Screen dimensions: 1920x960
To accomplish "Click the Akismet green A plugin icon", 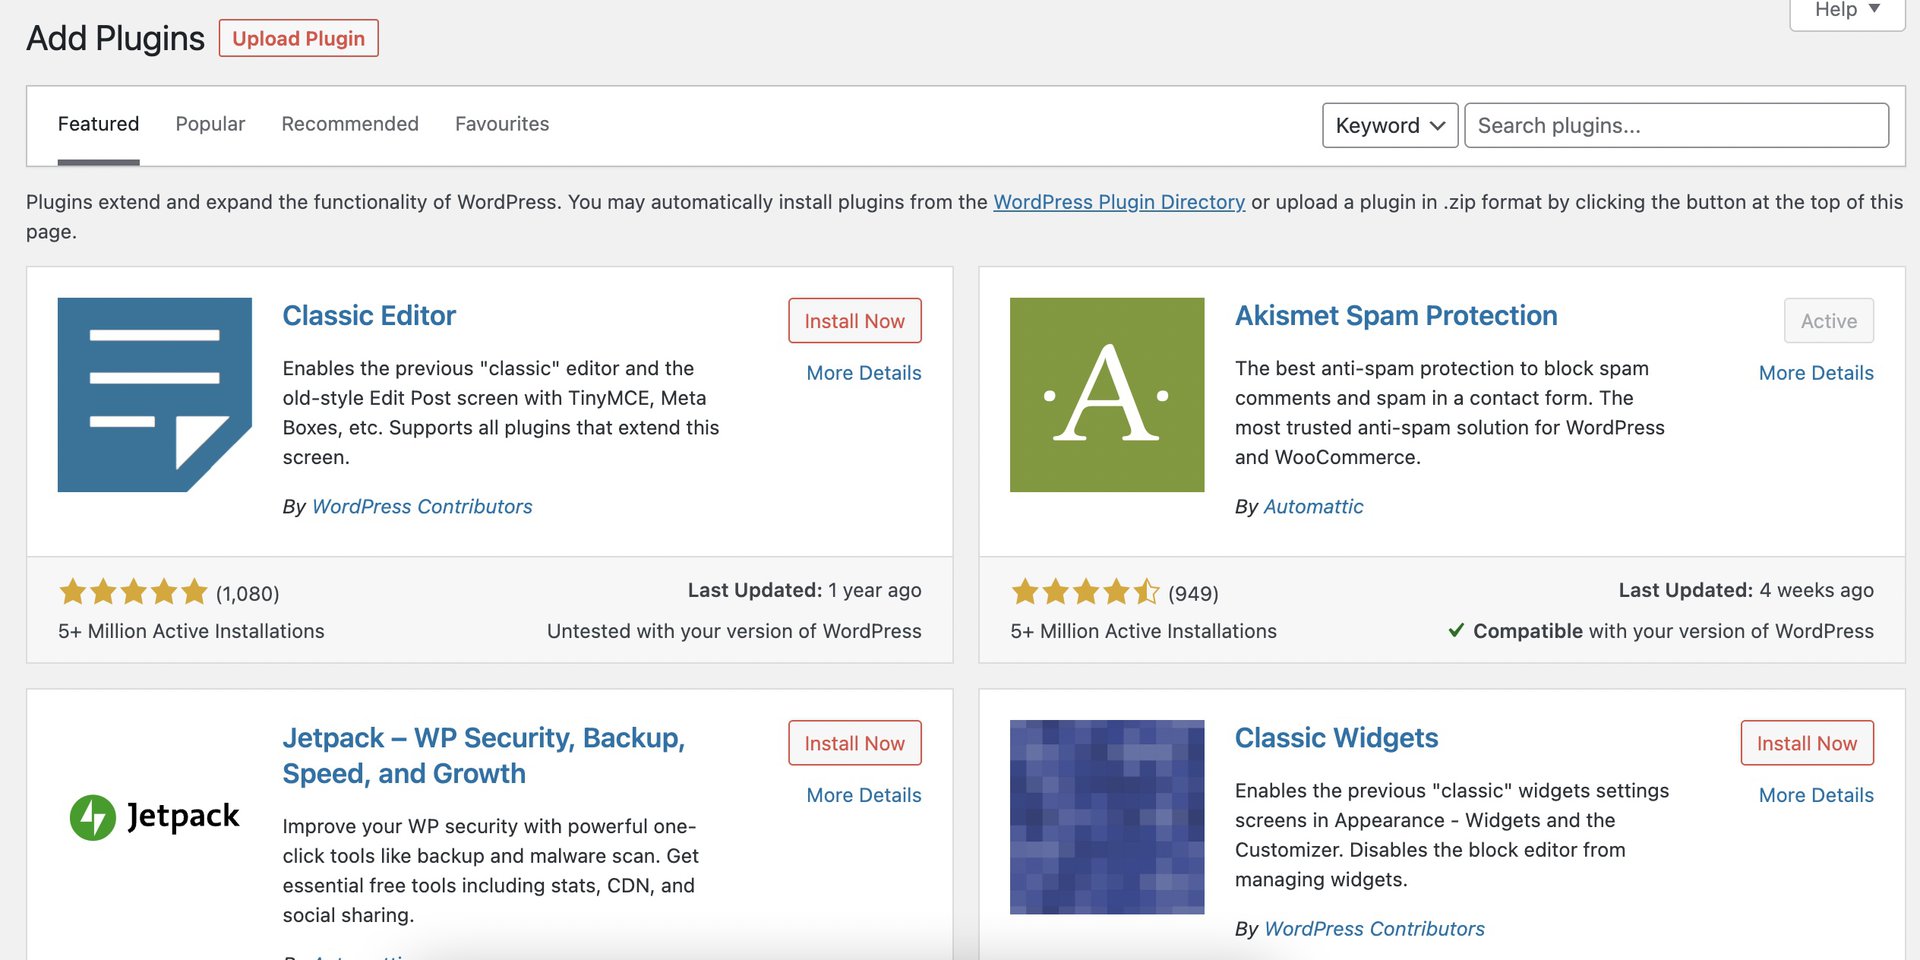I will pyautogui.click(x=1106, y=394).
